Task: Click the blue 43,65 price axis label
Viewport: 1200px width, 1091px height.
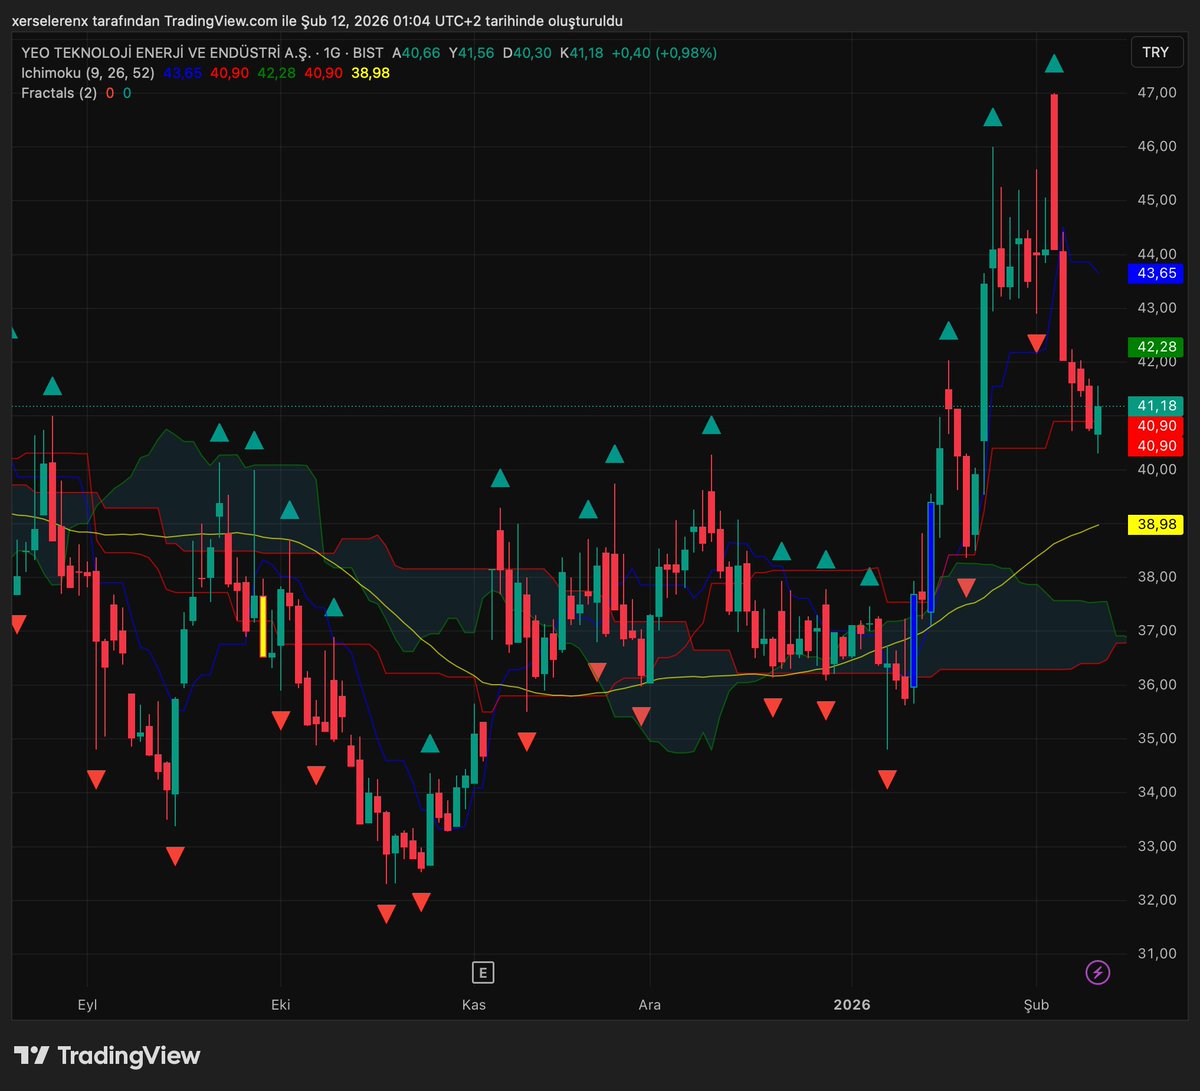Action: point(1155,273)
